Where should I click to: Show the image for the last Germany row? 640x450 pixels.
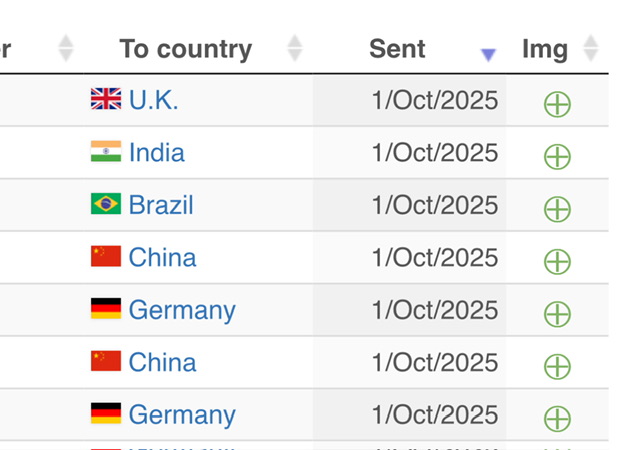point(557,419)
